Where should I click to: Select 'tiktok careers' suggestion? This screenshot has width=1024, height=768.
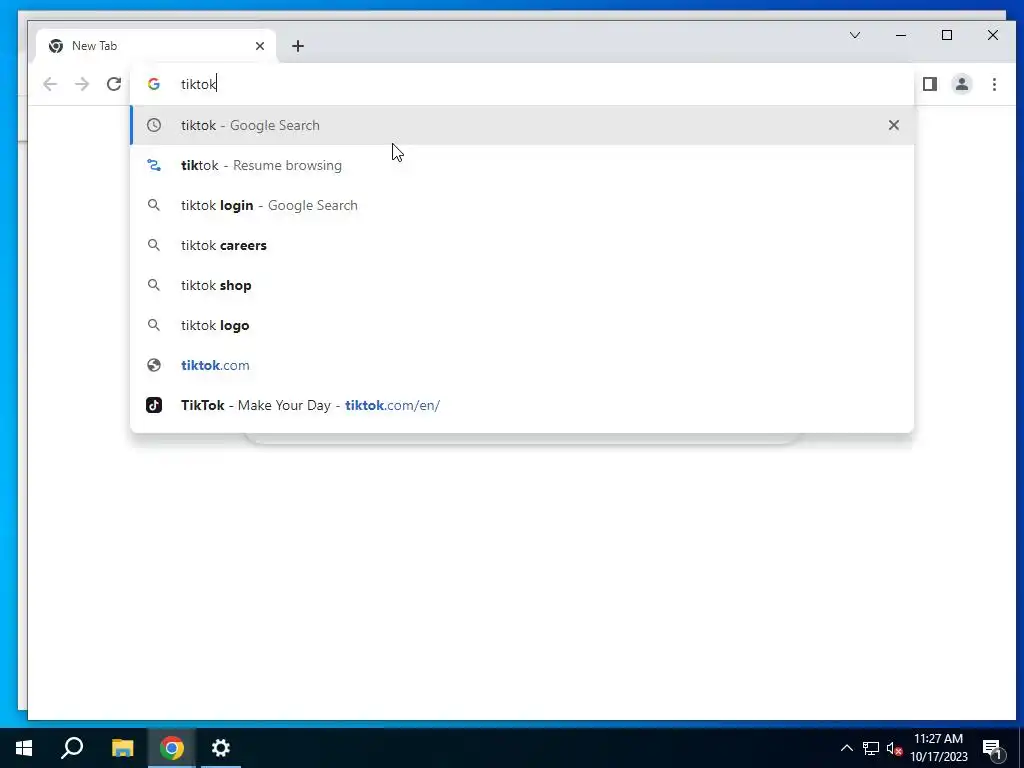(x=522, y=245)
